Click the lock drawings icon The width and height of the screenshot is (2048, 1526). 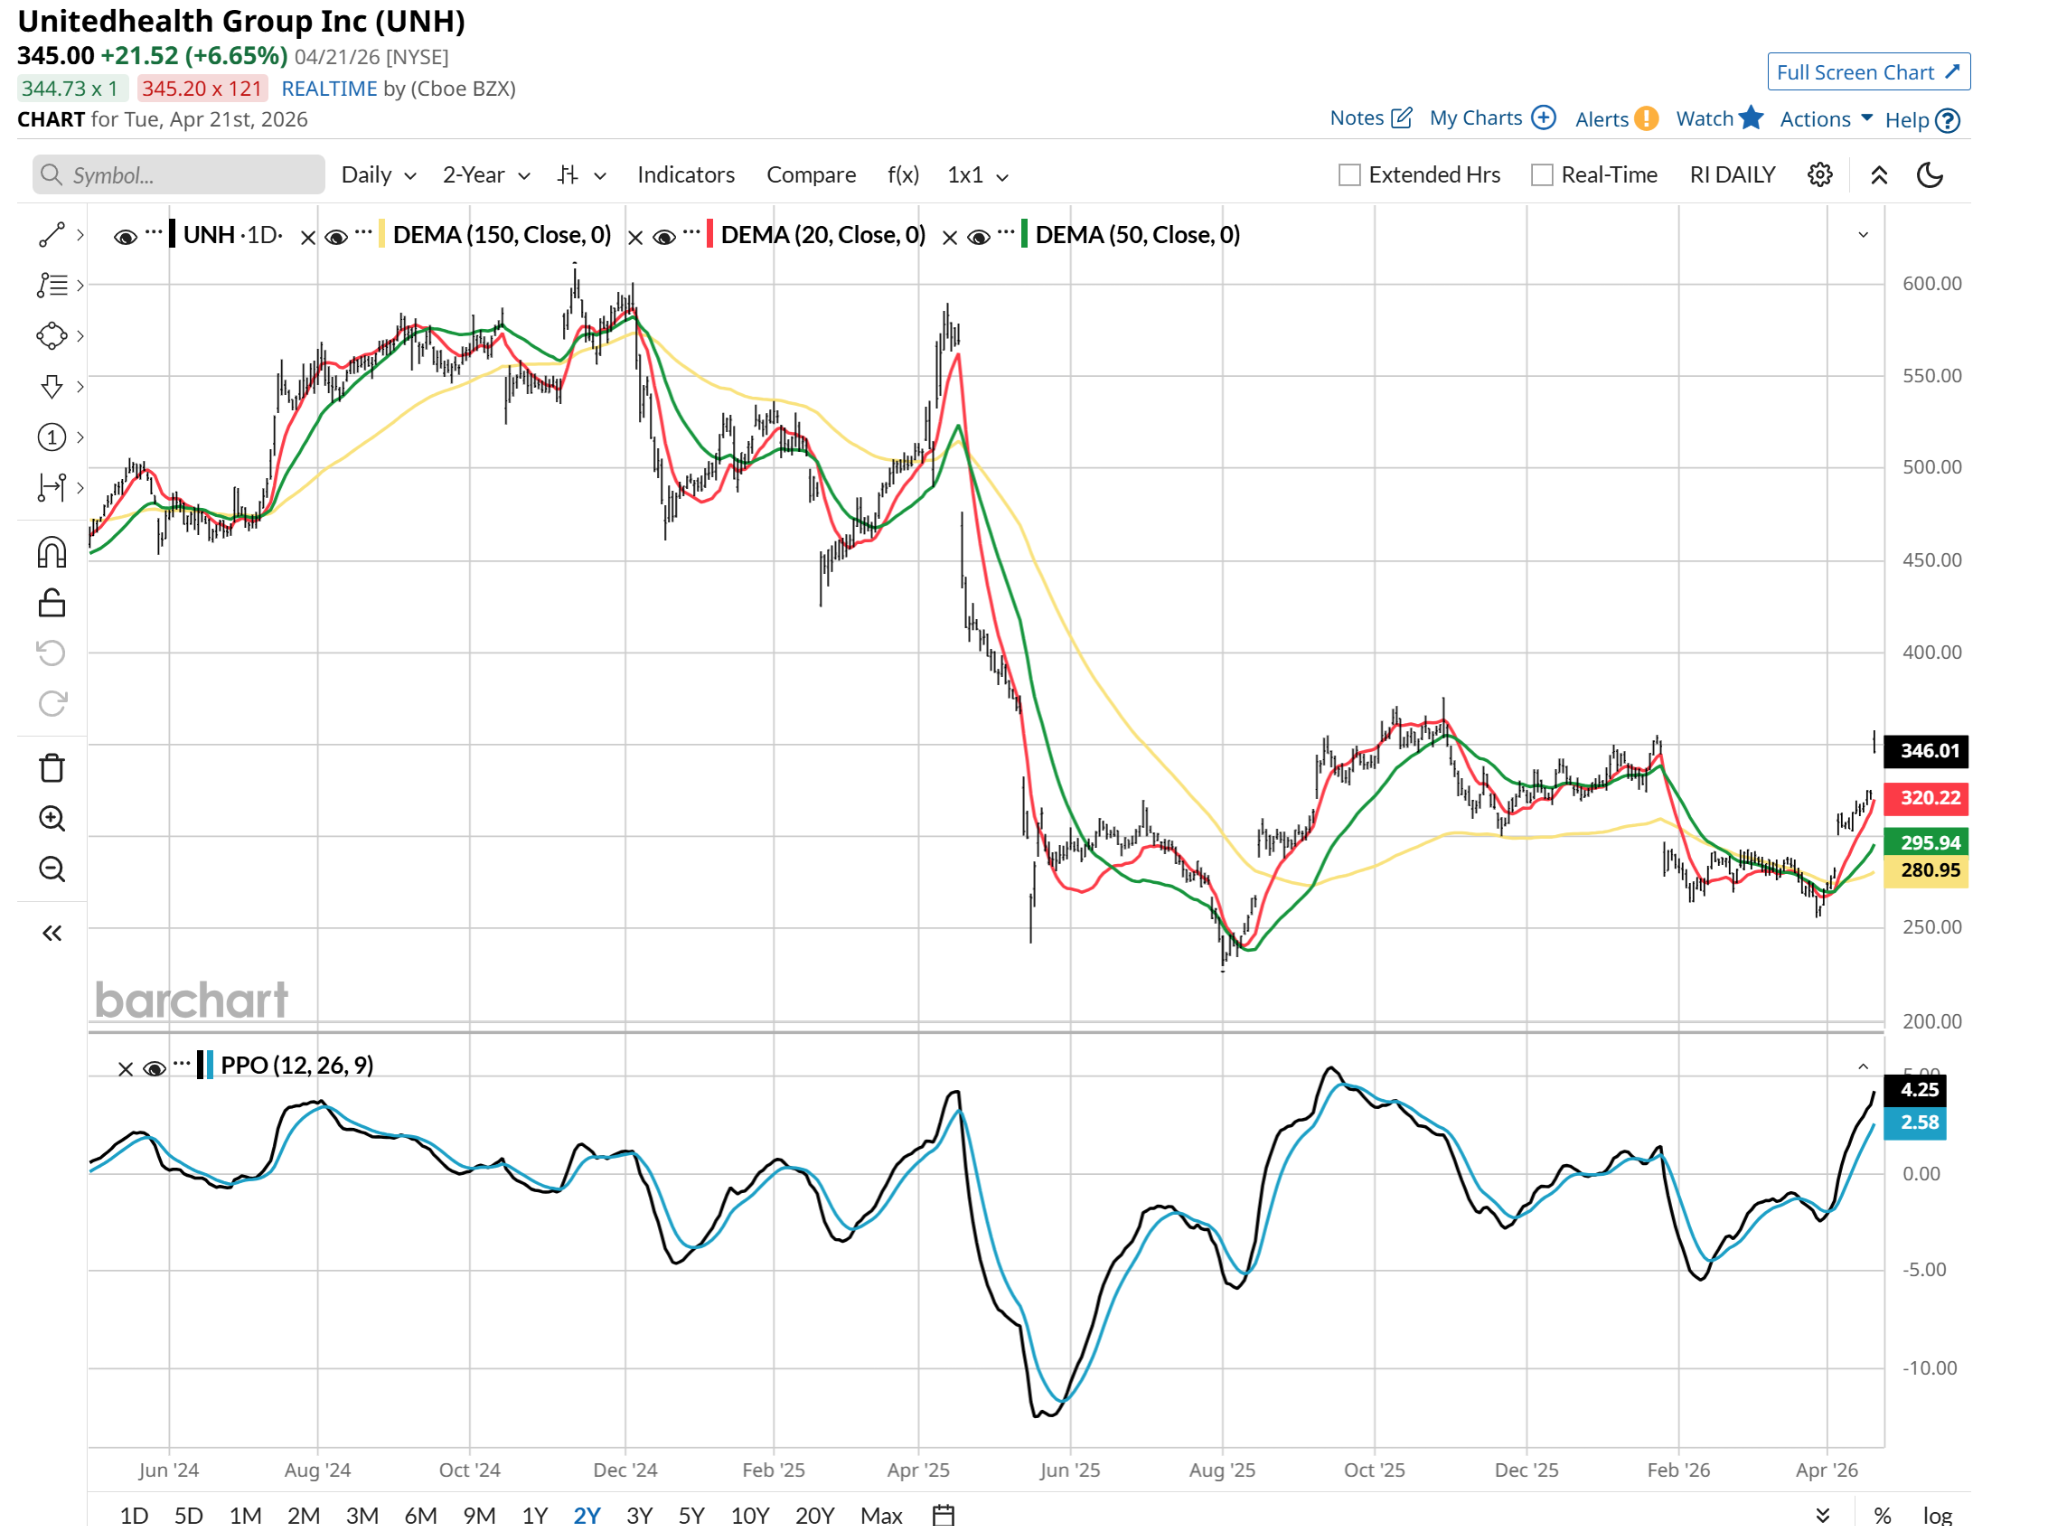(x=51, y=603)
